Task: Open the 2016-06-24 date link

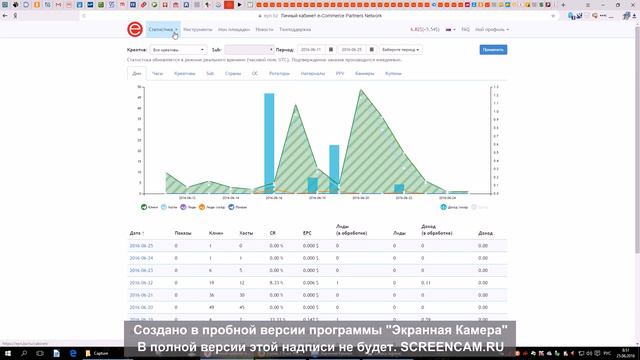Action: click(x=141, y=258)
